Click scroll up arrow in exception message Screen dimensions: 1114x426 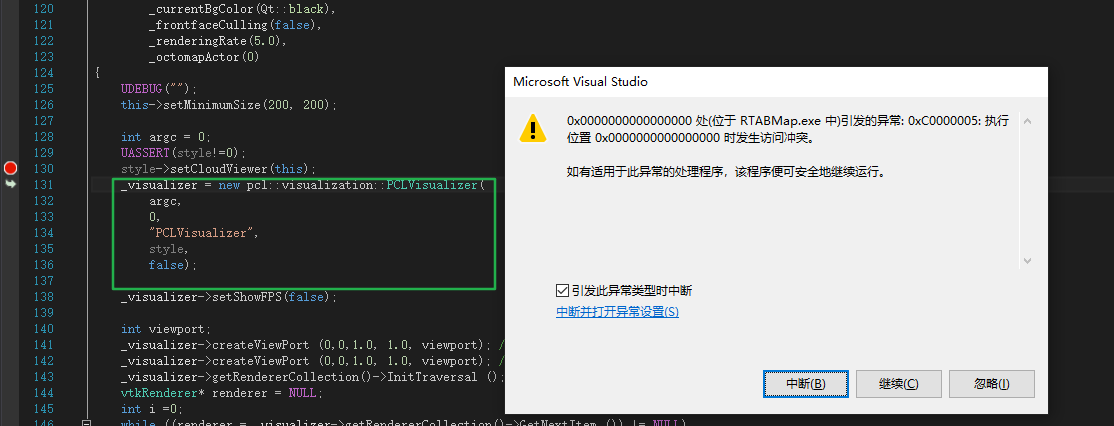point(1025,120)
